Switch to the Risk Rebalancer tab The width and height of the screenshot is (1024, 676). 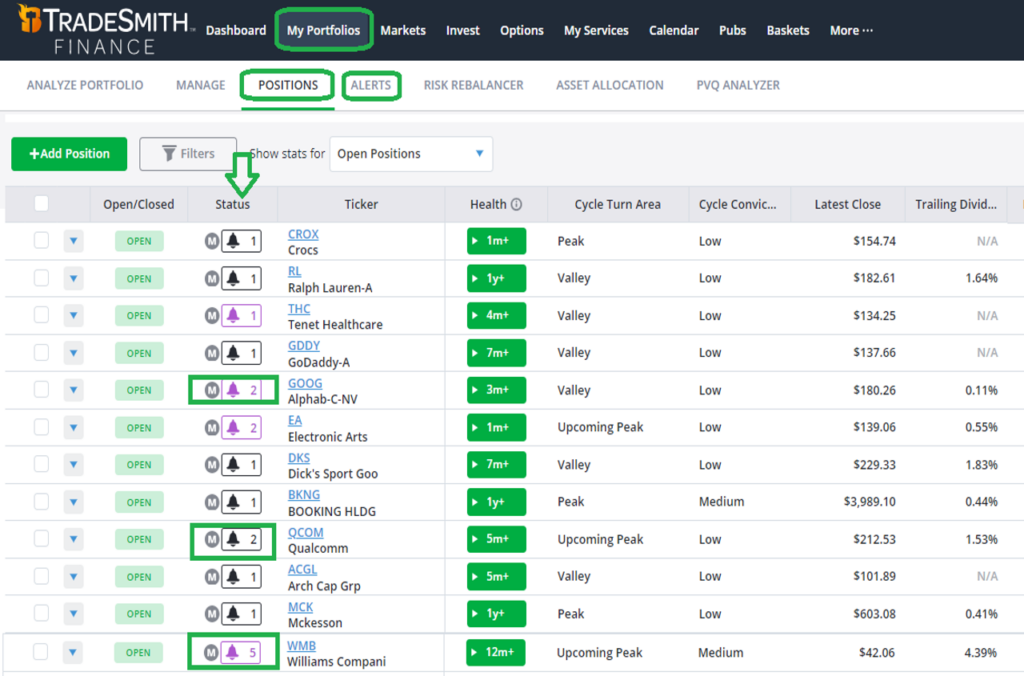tap(473, 85)
